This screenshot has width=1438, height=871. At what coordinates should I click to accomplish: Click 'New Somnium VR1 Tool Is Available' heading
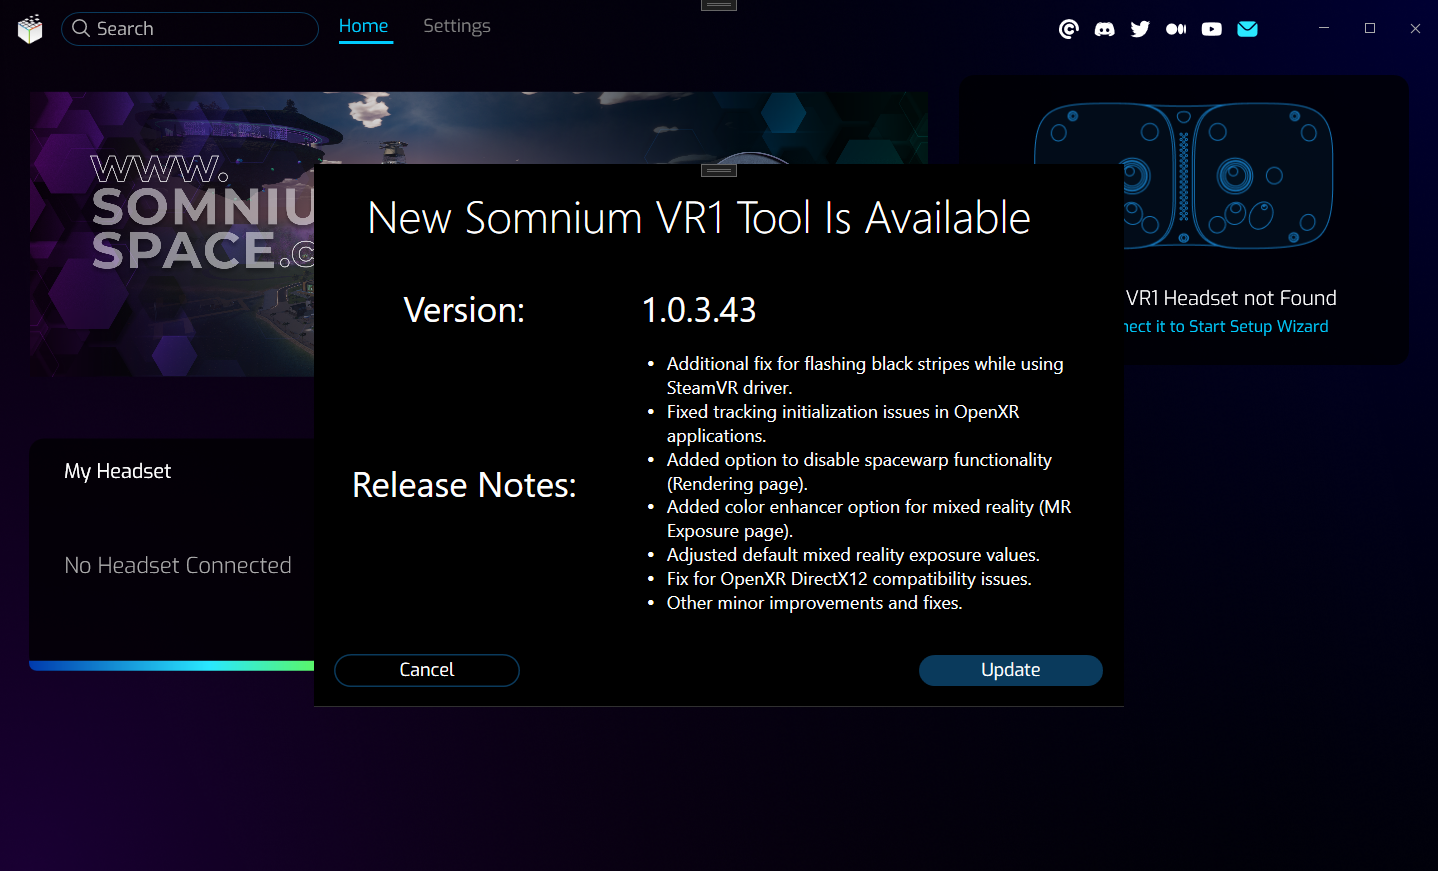(x=699, y=218)
